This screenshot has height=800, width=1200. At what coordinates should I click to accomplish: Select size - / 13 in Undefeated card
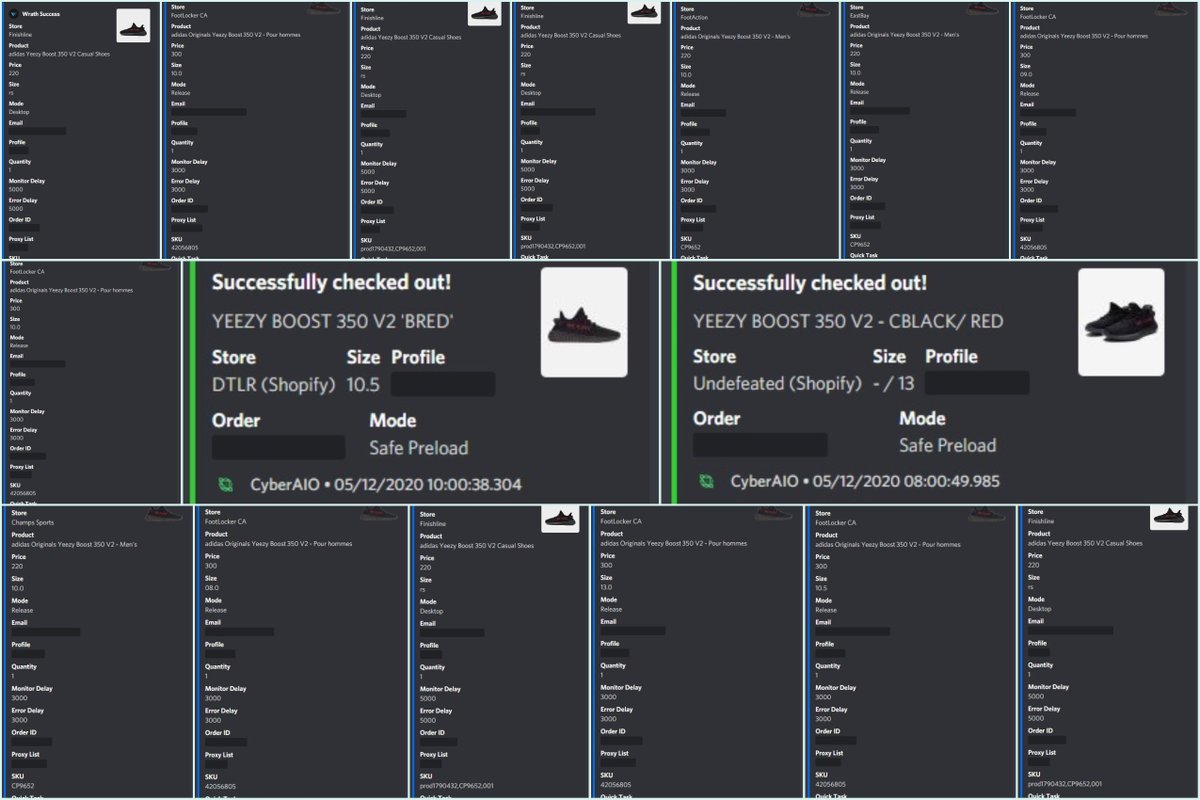coord(893,384)
